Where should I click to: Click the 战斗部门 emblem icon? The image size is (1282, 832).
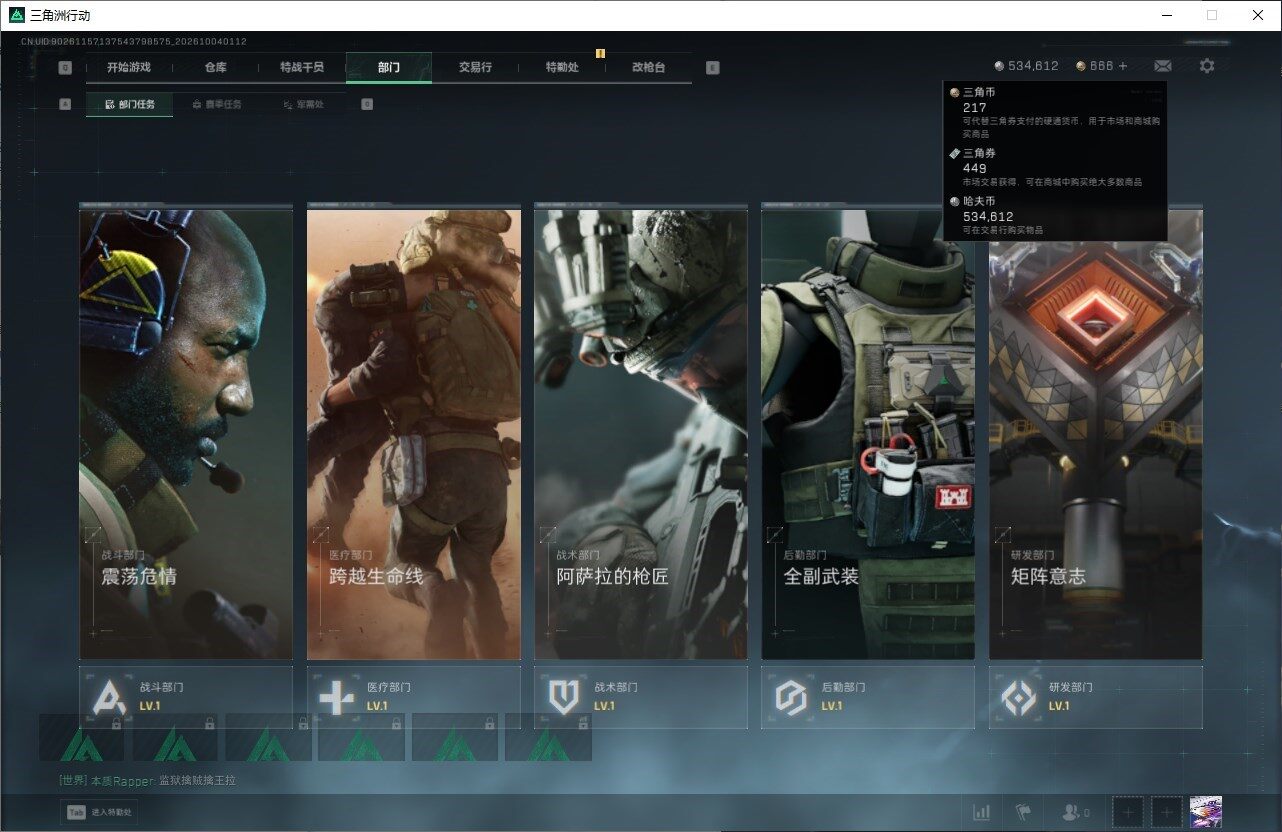109,696
